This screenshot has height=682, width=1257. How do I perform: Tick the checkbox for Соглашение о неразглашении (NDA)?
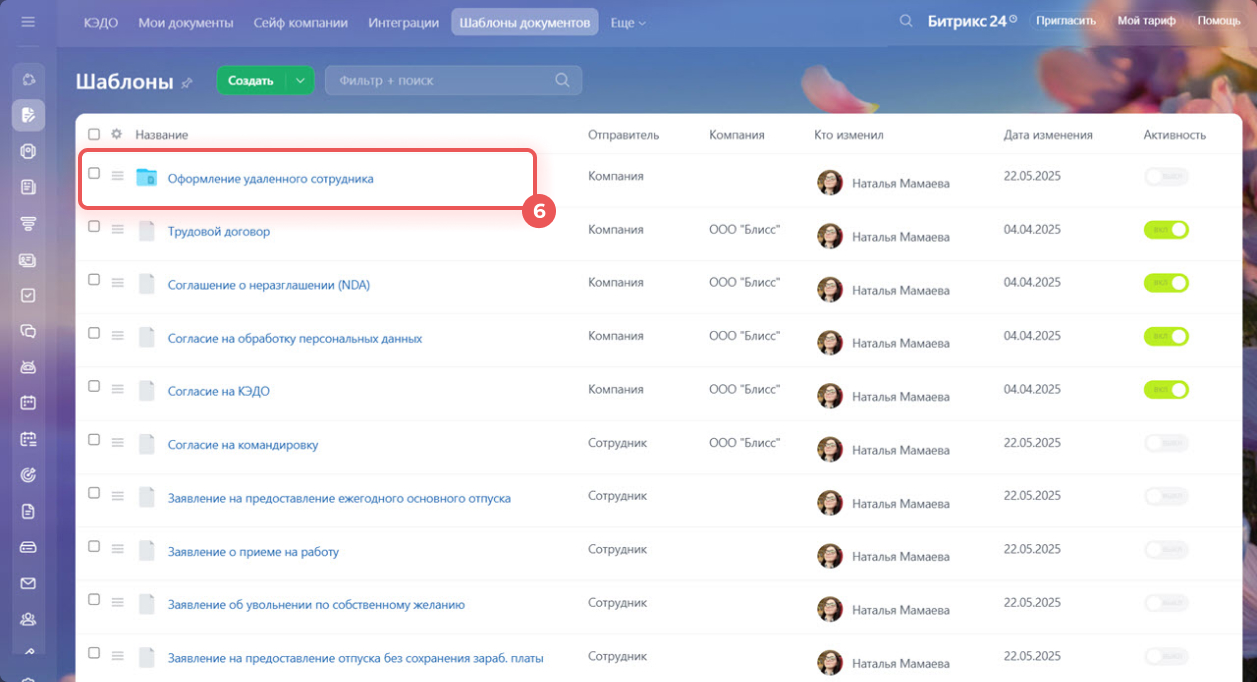click(x=94, y=281)
